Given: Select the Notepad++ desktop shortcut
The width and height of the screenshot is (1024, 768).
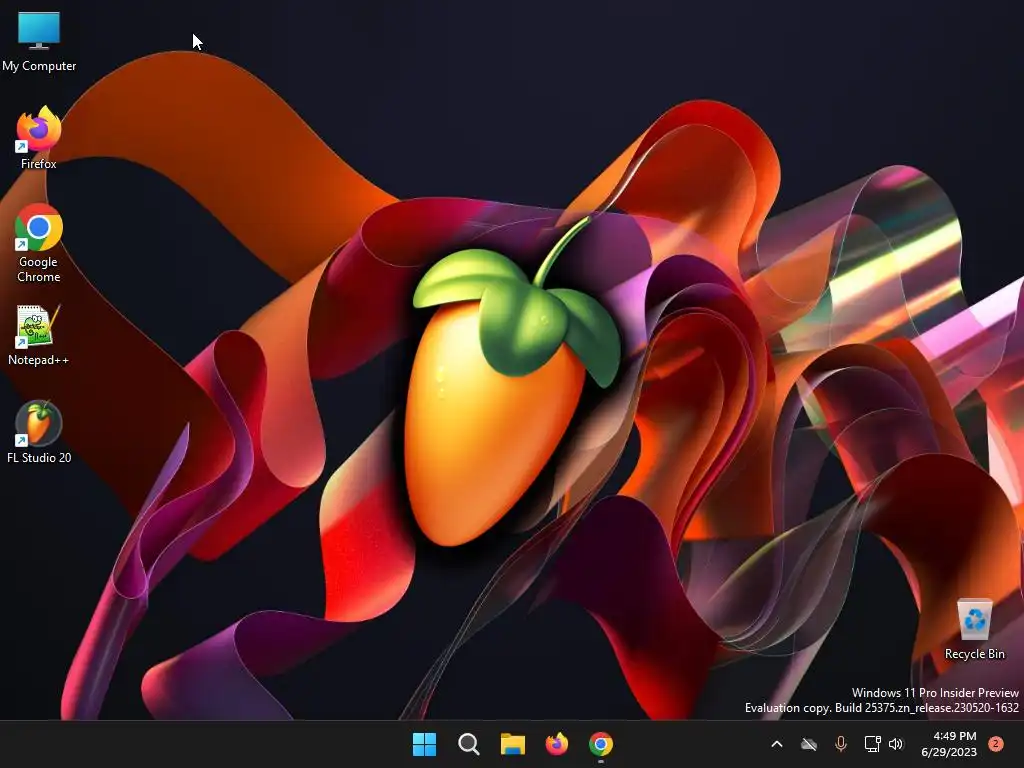Looking at the screenshot, I should (x=39, y=335).
